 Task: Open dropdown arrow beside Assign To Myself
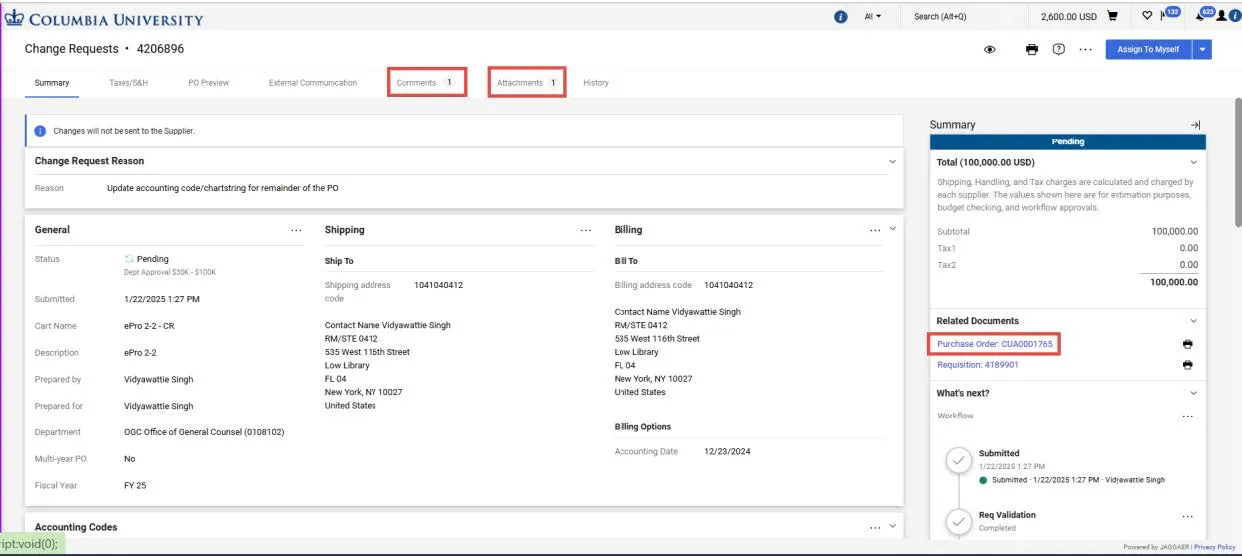tap(1202, 49)
